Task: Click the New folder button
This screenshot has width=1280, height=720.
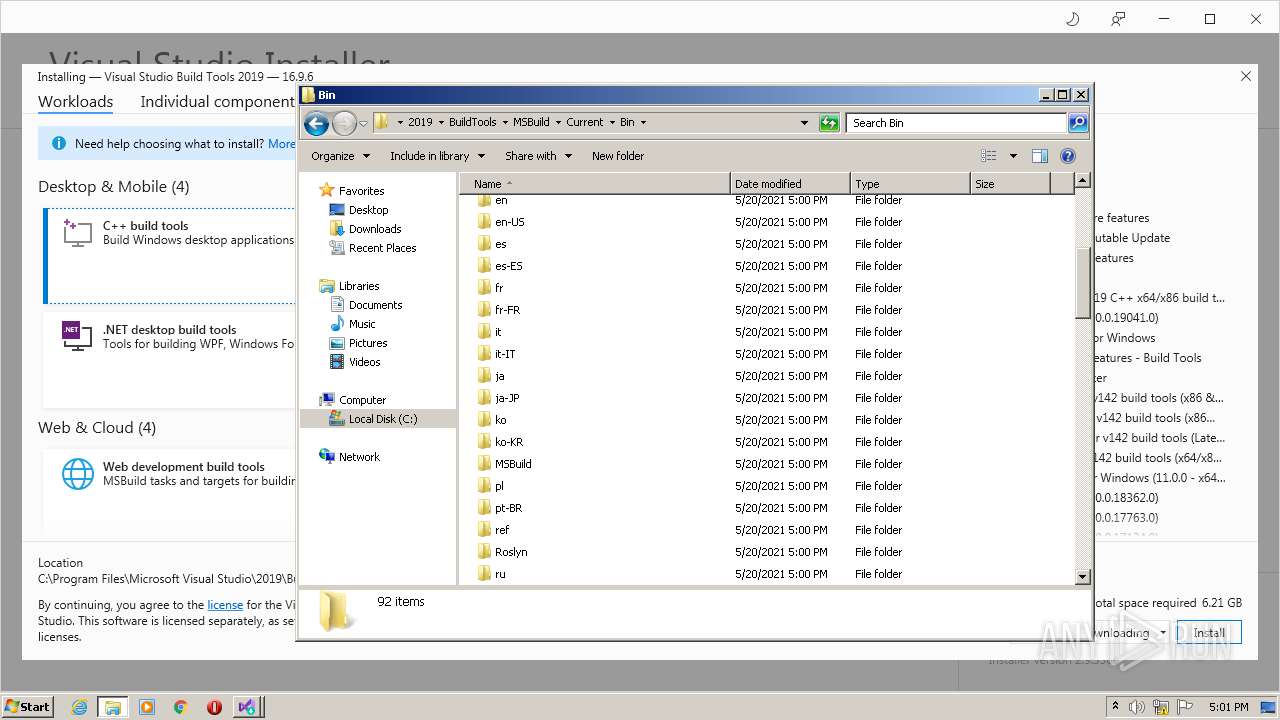Action: pos(618,156)
